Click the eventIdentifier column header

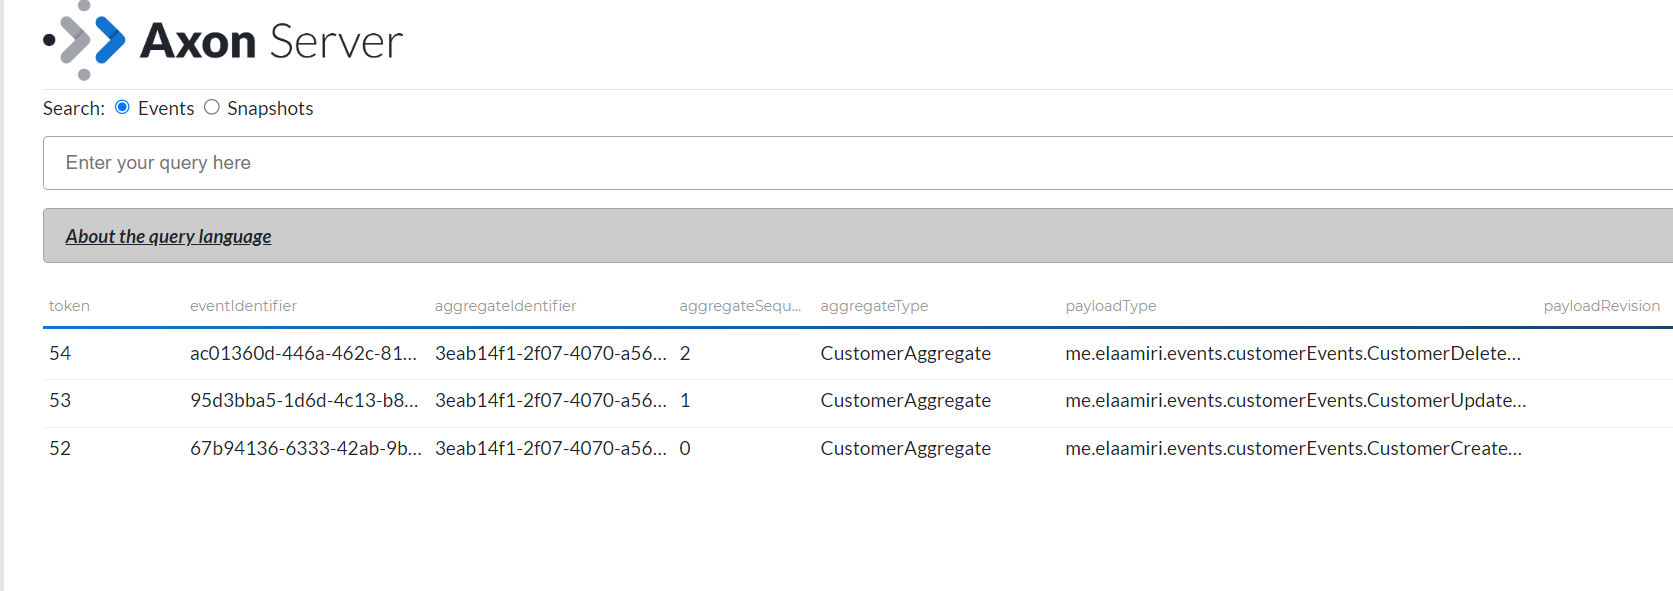click(x=243, y=306)
